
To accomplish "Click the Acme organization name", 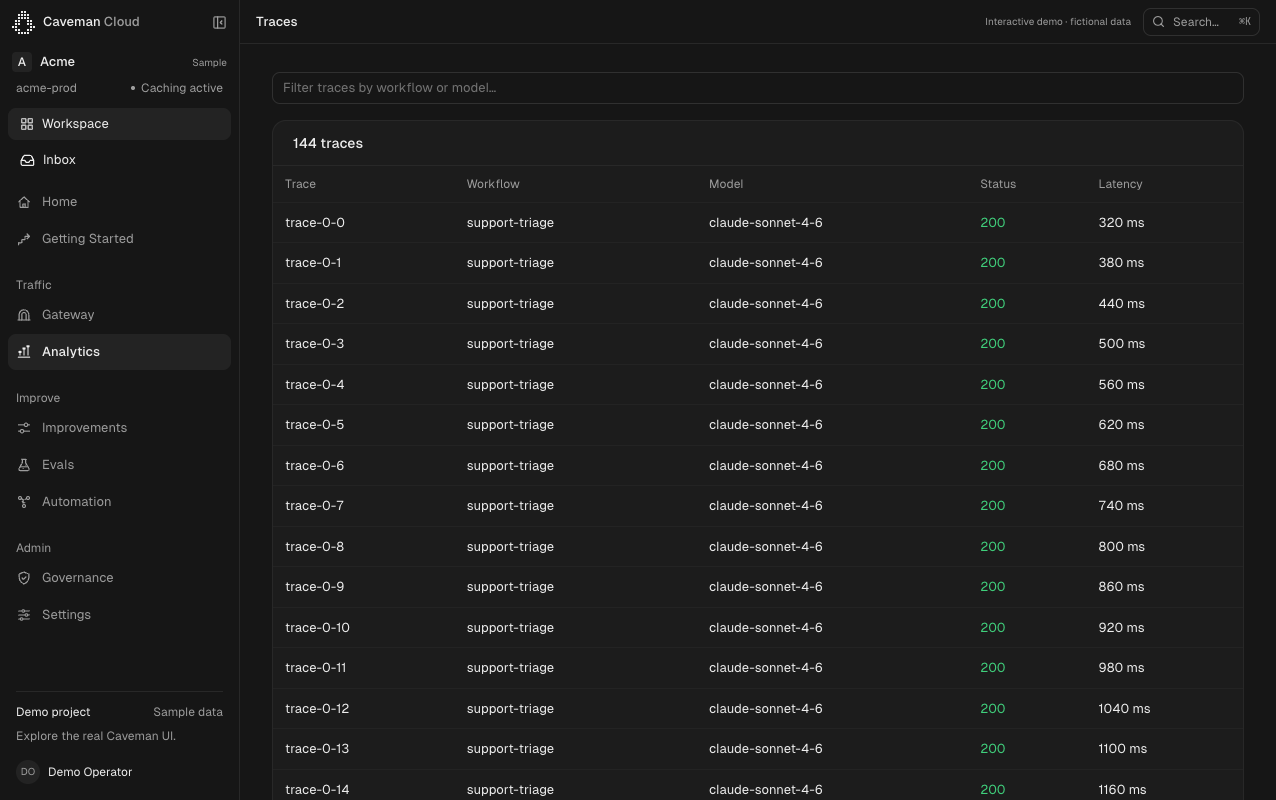I will tap(57, 62).
